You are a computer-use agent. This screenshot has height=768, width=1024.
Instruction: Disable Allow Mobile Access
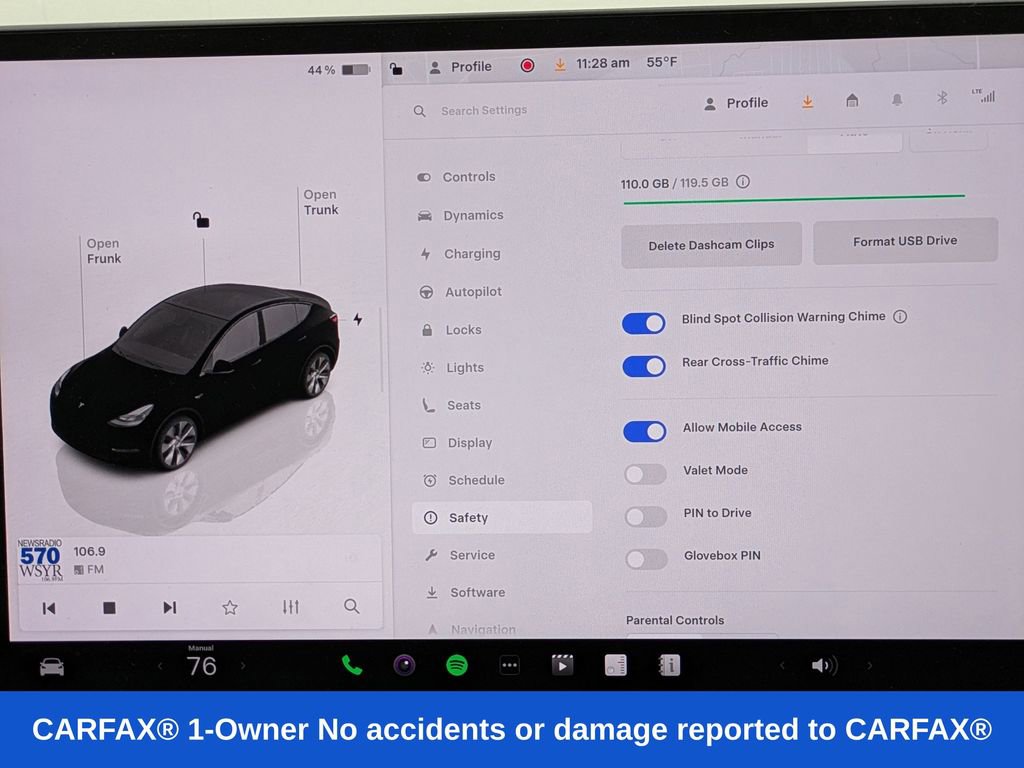tap(645, 431)
